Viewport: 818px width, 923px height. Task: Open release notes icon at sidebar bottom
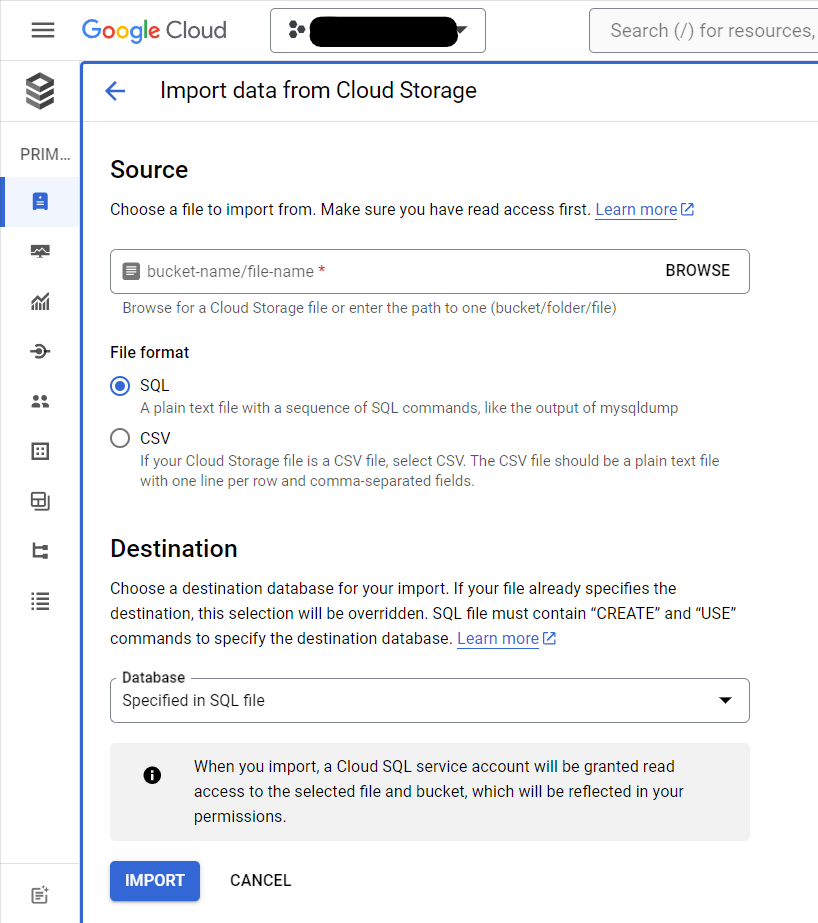tap(40, 894)
